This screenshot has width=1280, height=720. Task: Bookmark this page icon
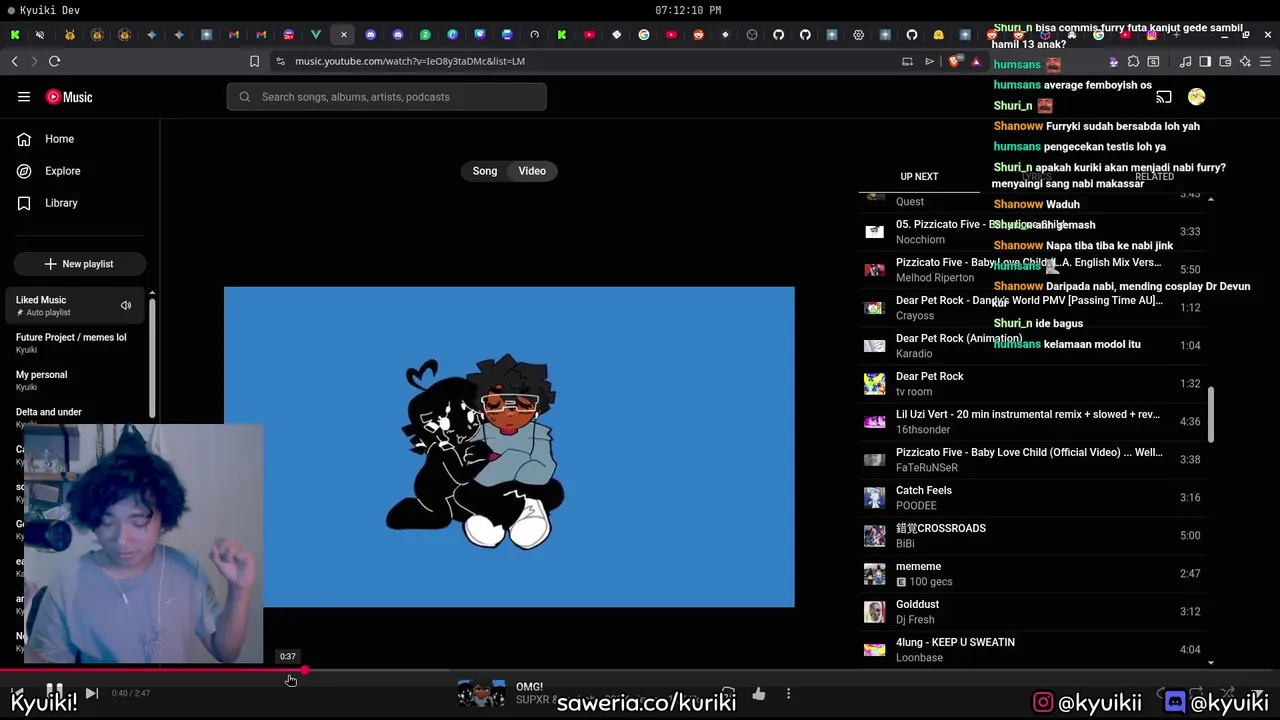[254, 61]
